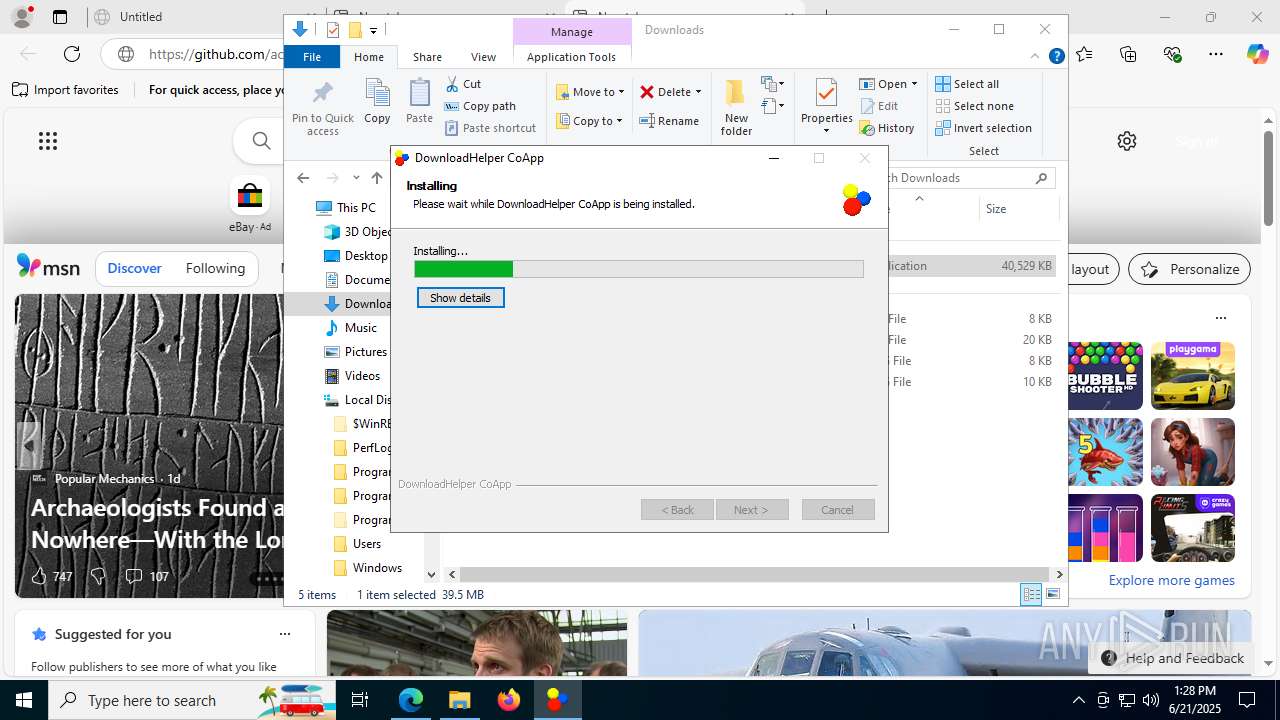
Task: Select MSN Following tab
Action: point(215,268)
